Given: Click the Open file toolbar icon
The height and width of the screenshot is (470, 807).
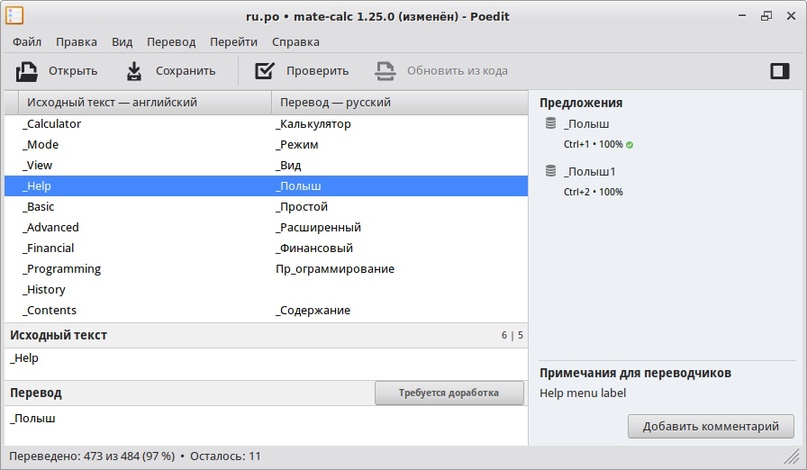Looking at the screenshot, I should [27, 71].
